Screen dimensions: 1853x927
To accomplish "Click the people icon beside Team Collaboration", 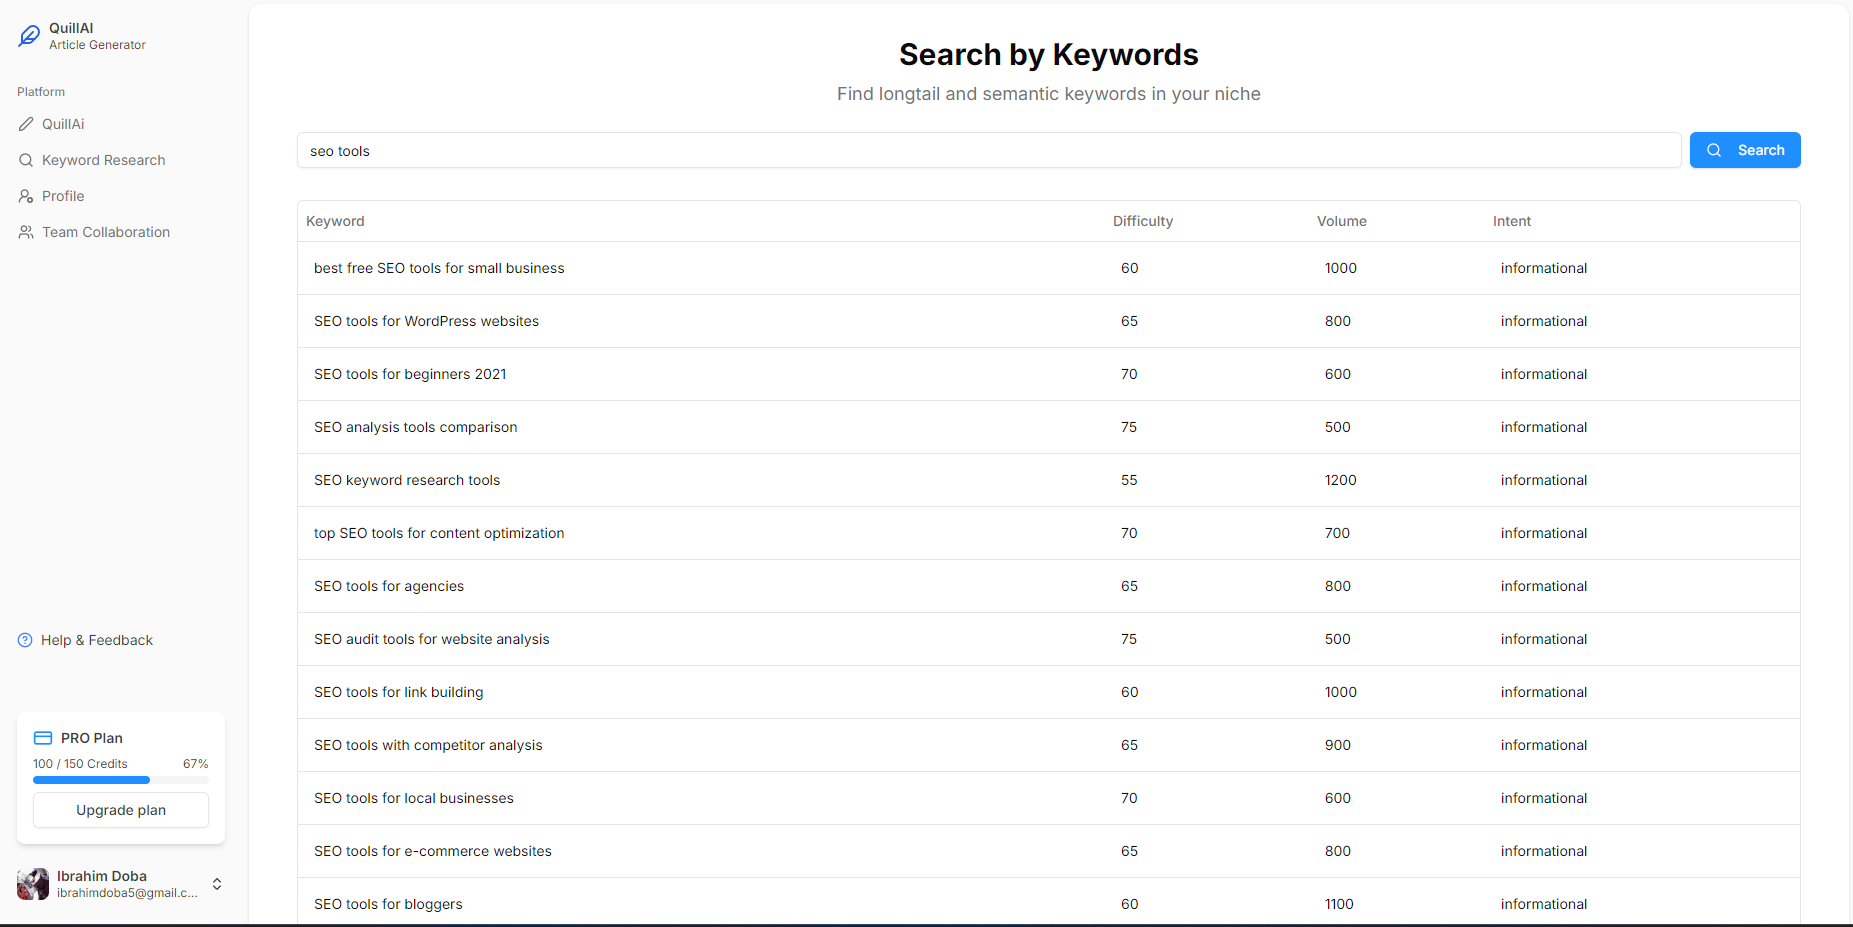I will click(26, 232).
